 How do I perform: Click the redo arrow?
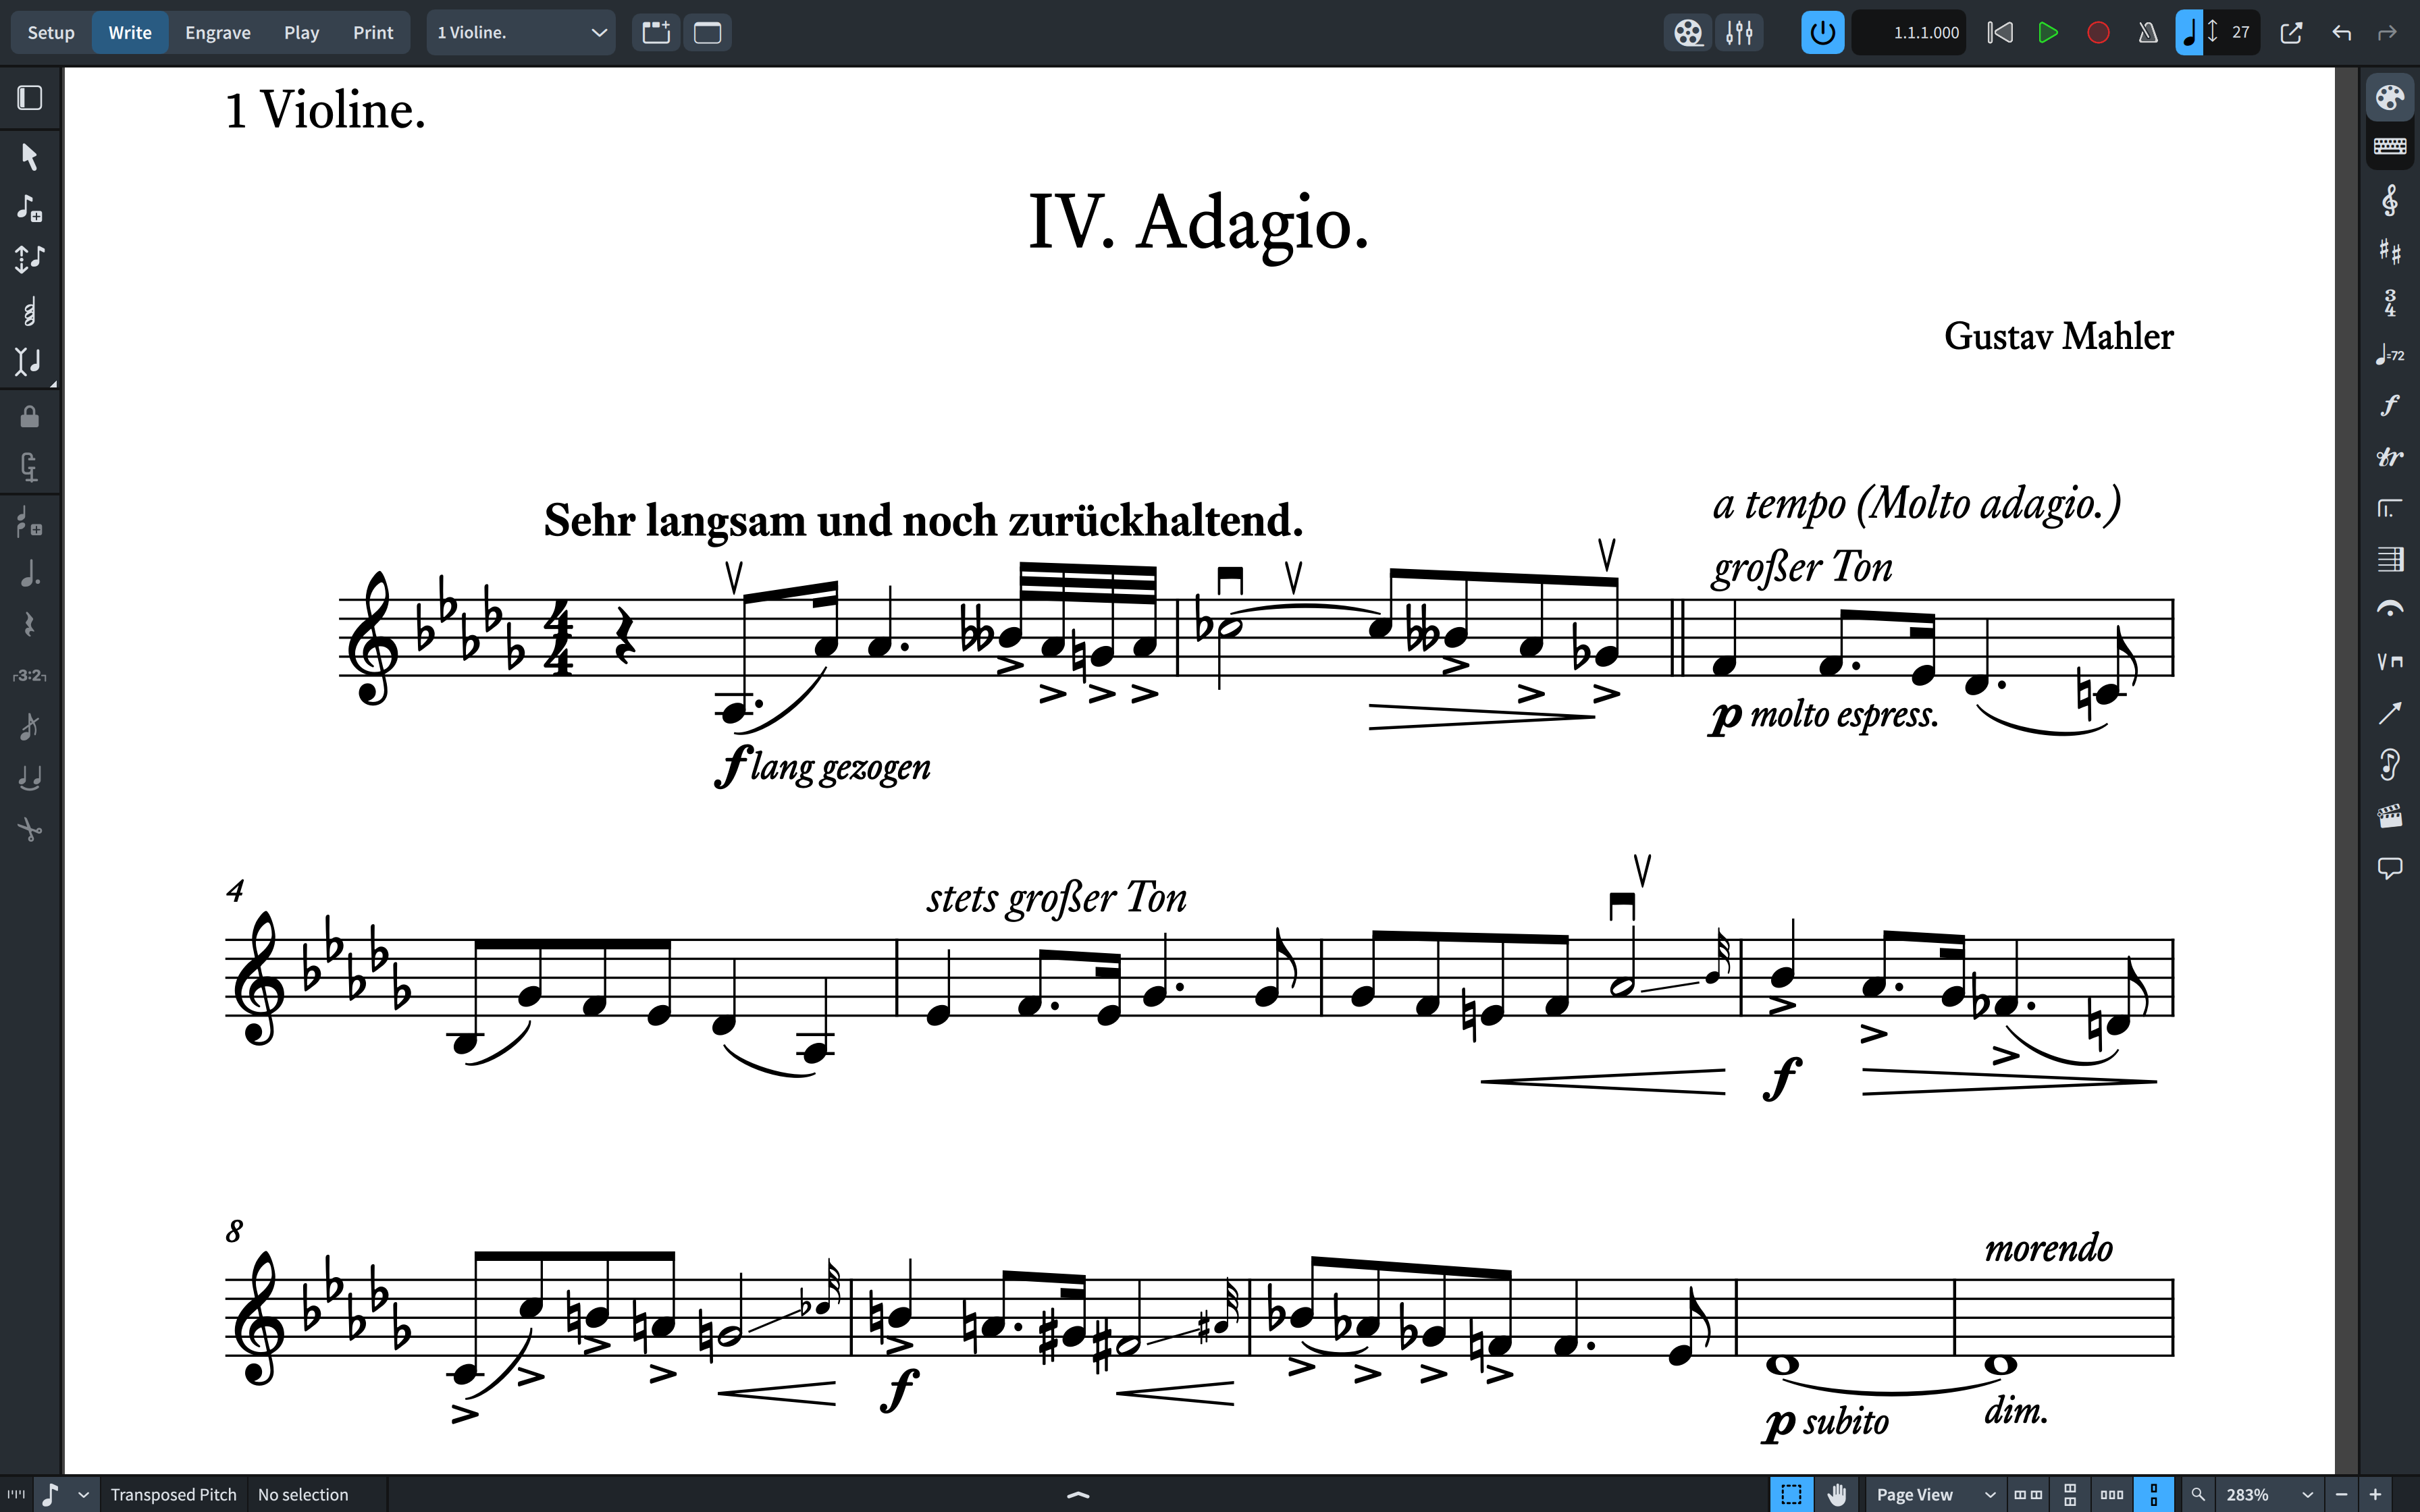(2387, 33)
